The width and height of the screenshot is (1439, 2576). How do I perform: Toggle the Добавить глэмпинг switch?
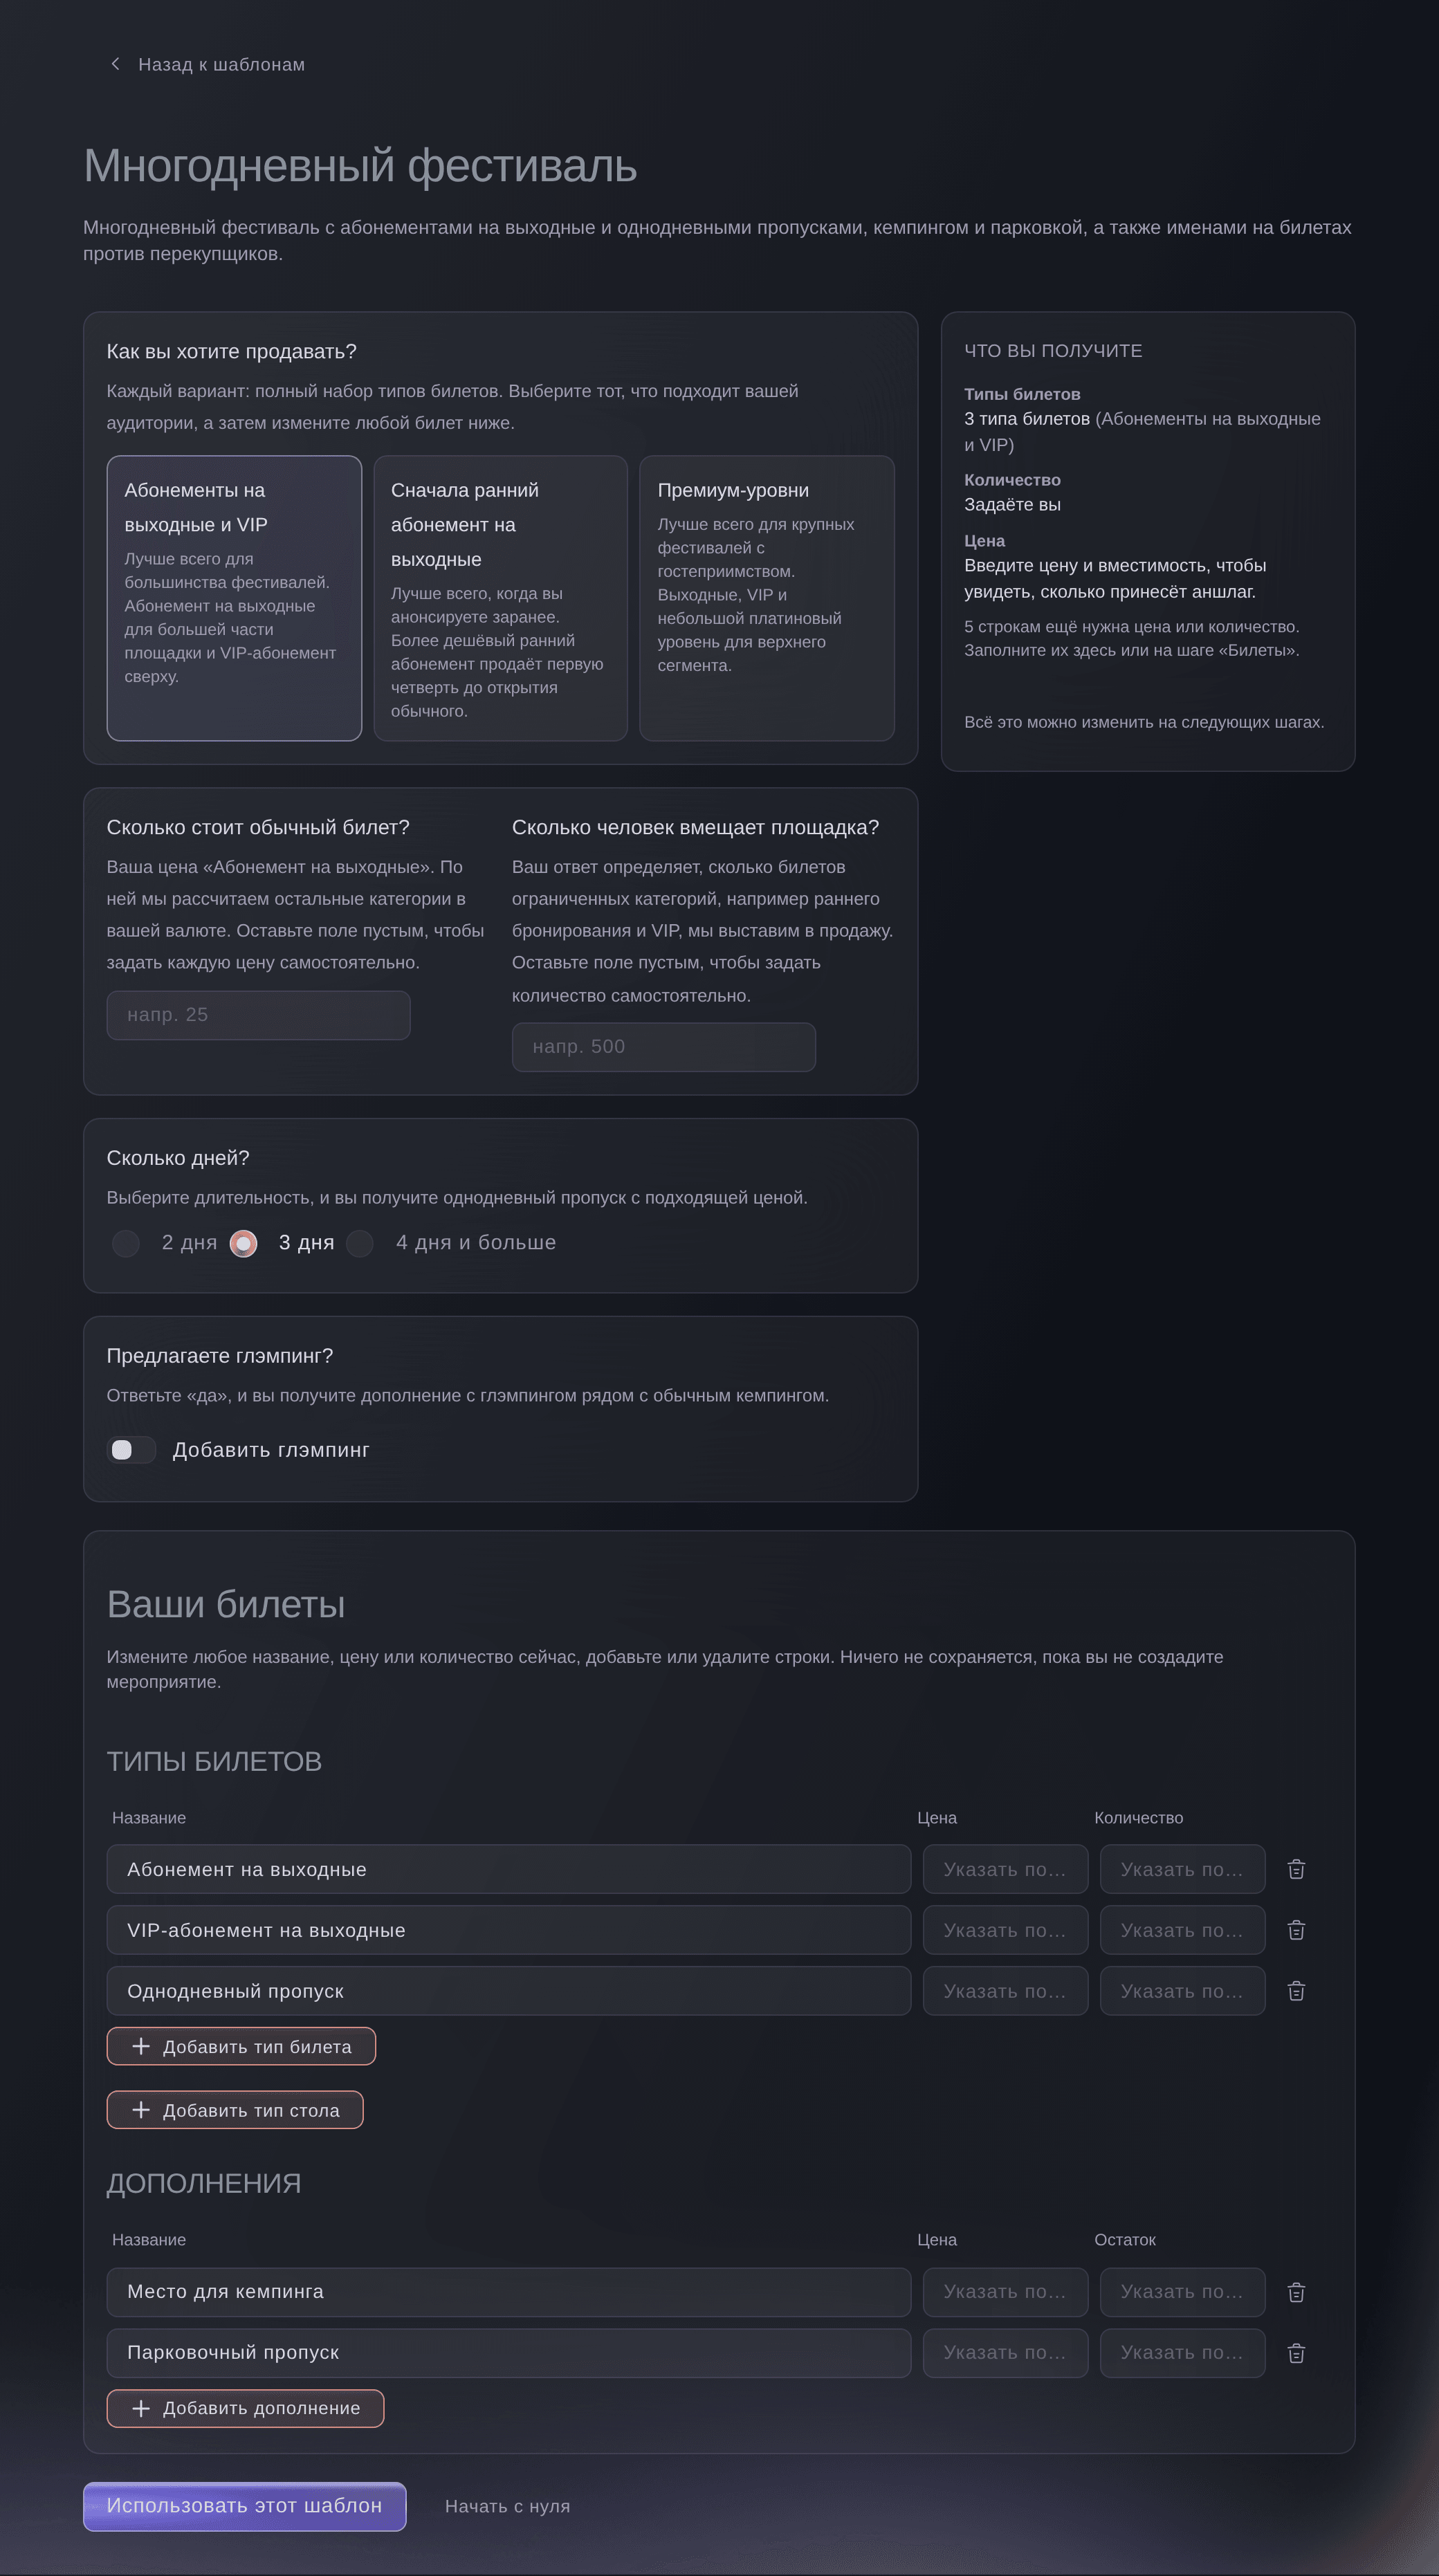tap(132, 1450)
